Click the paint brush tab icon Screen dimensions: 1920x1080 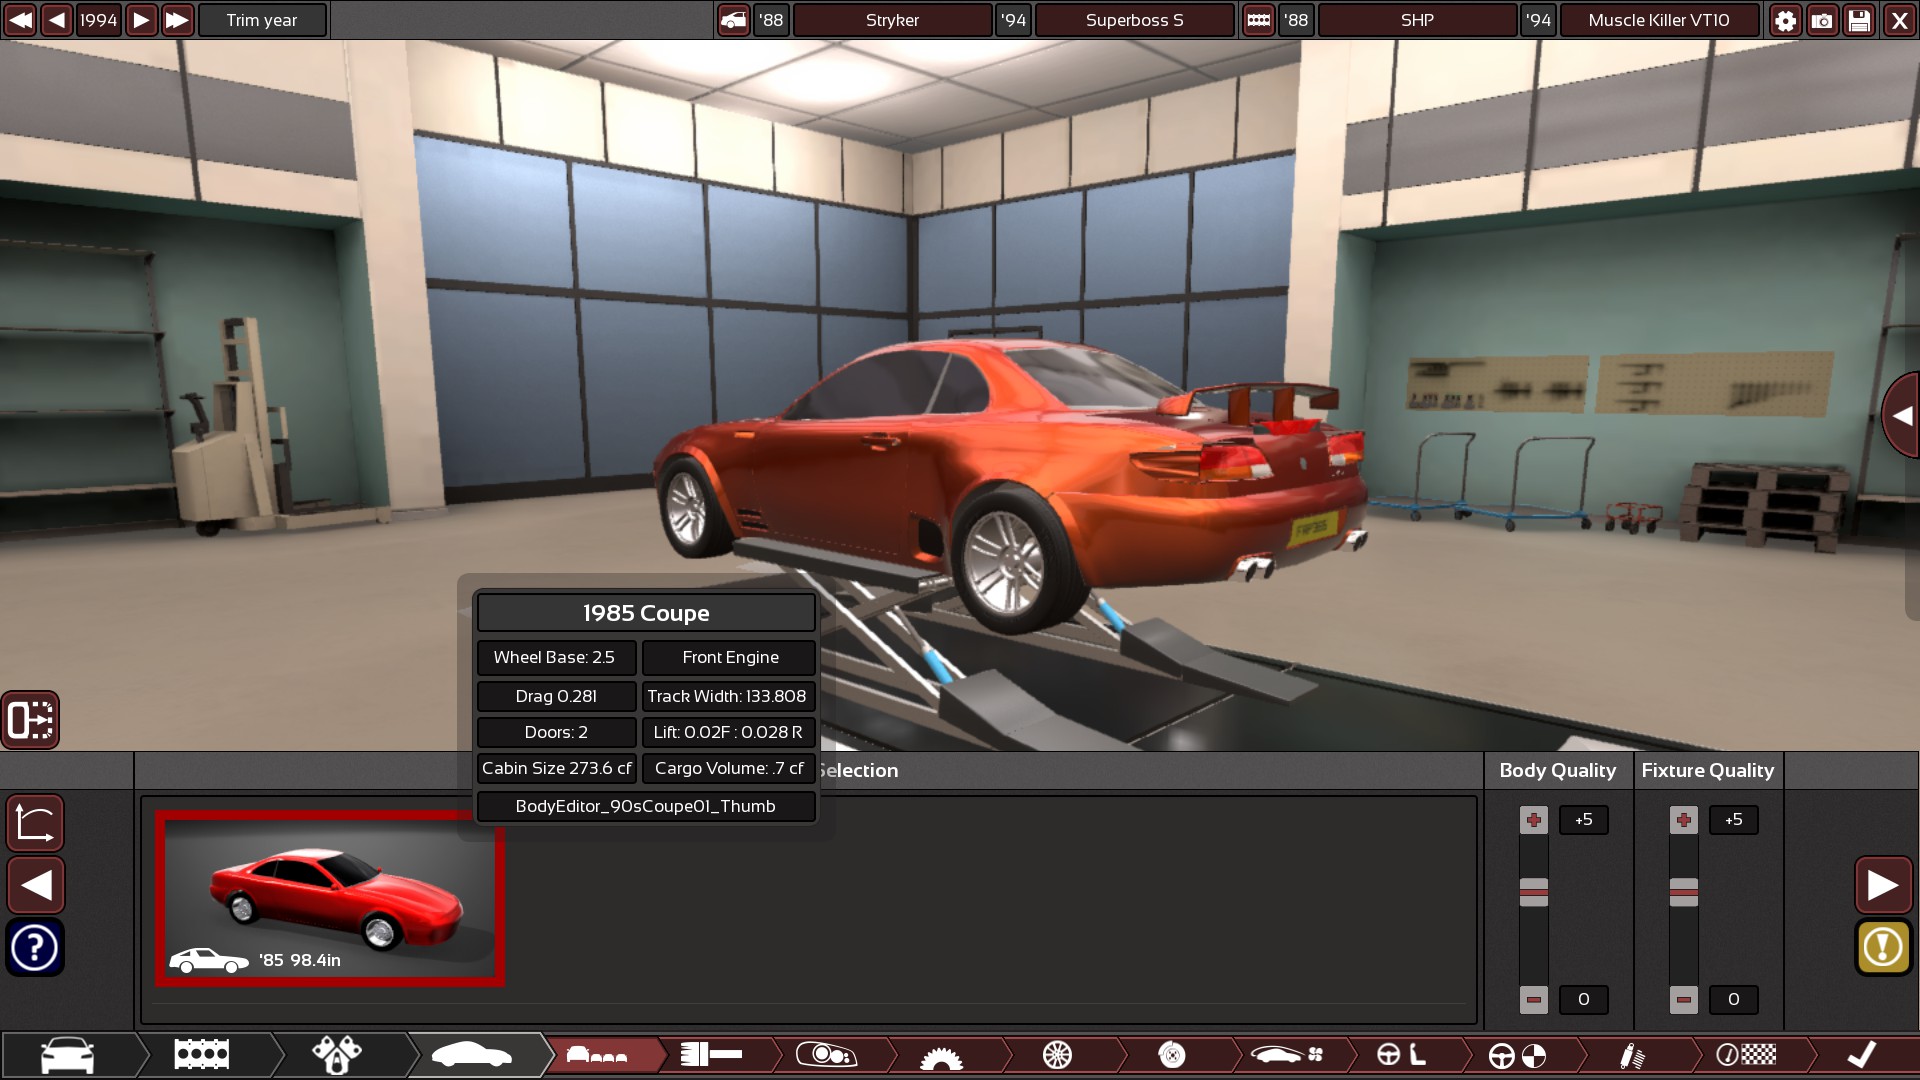pyautogui.click(x=711, y=1055)
